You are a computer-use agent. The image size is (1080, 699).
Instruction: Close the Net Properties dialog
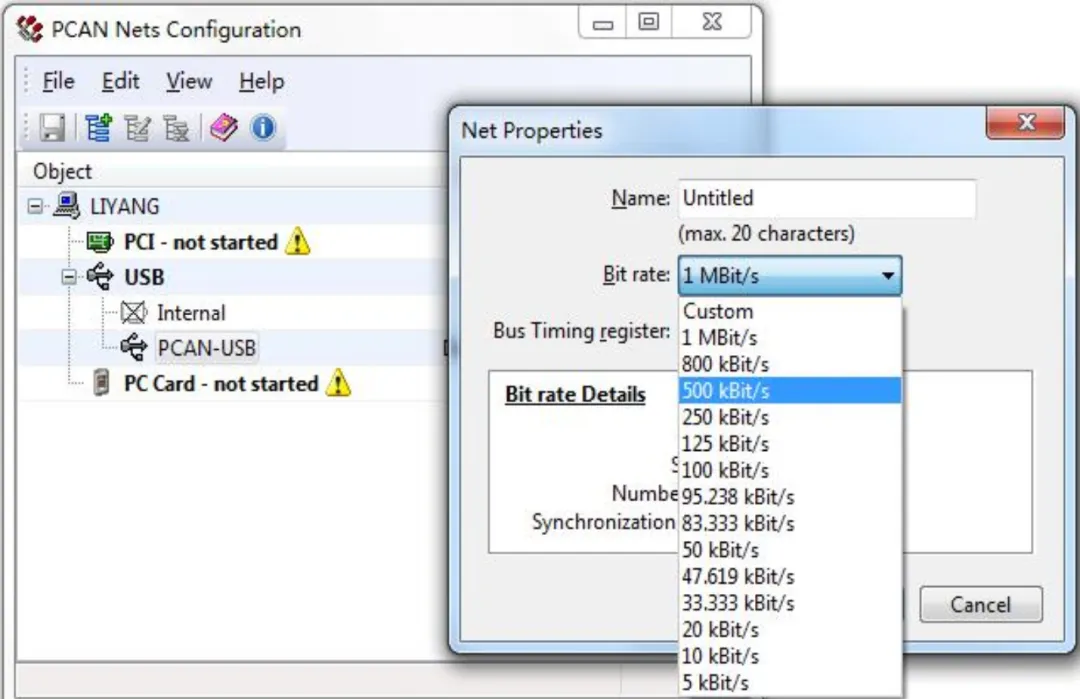[x=1025, y=123]
